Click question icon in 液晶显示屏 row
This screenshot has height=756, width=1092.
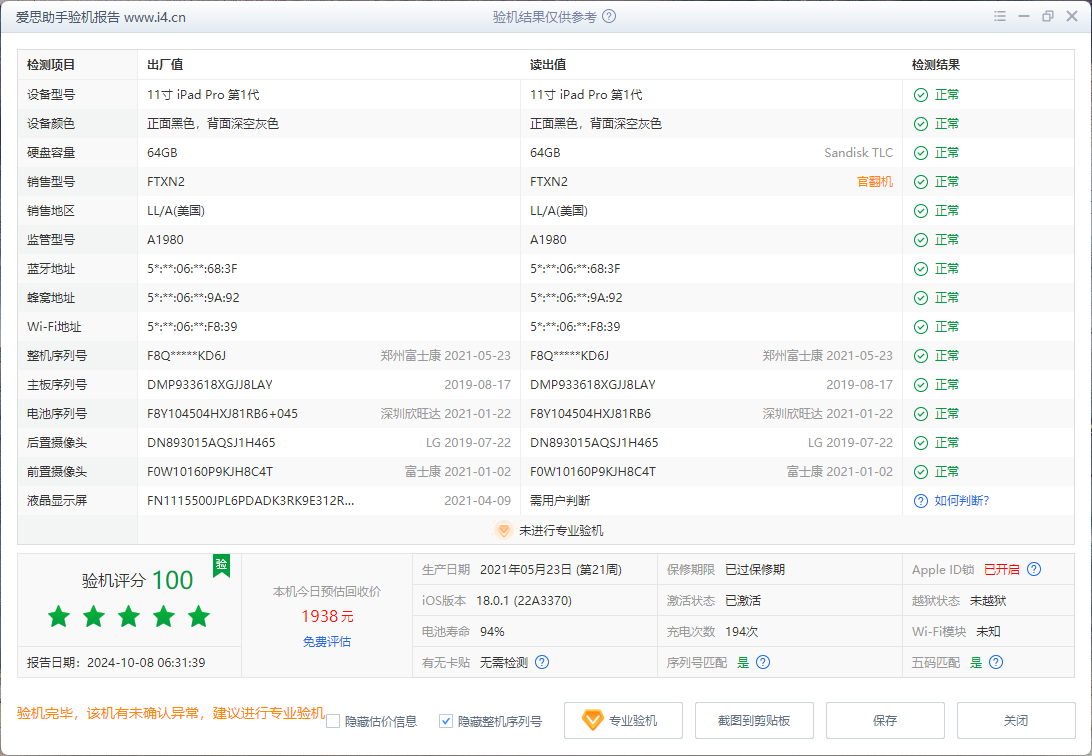(x=920, y=500)
